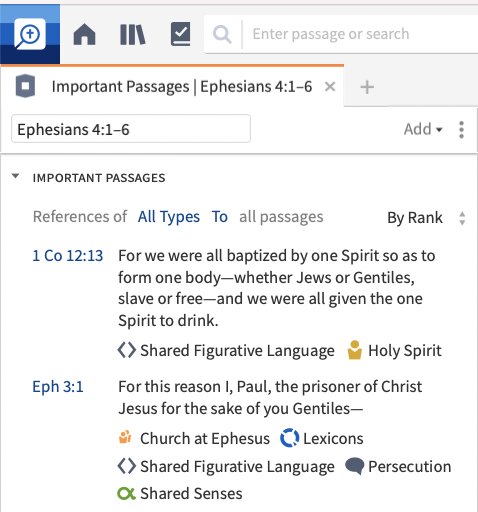478x512 pixels.
Task: Open the Home icon
Action: pos(84,34)
